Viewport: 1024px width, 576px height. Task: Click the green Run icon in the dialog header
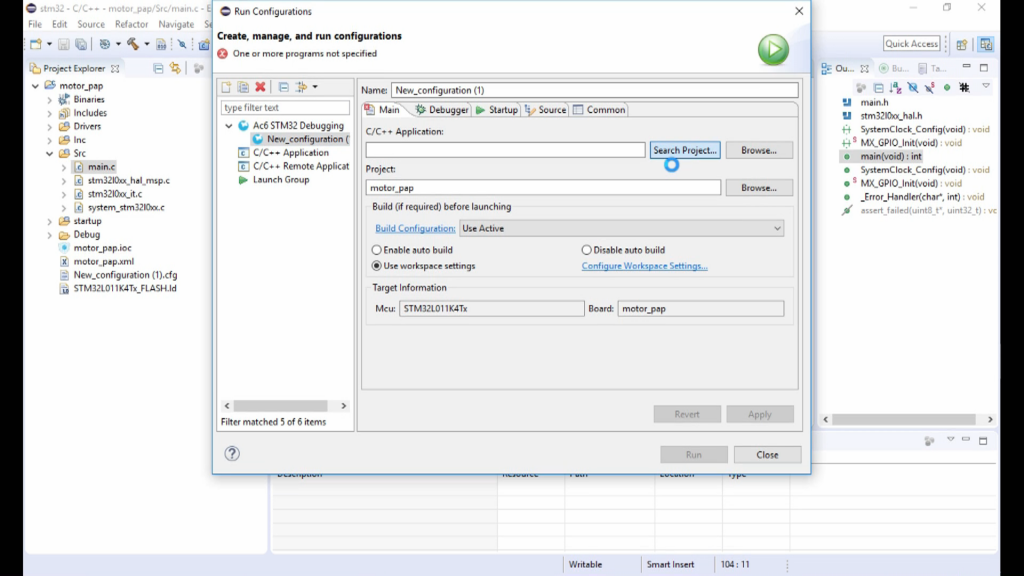772,49
